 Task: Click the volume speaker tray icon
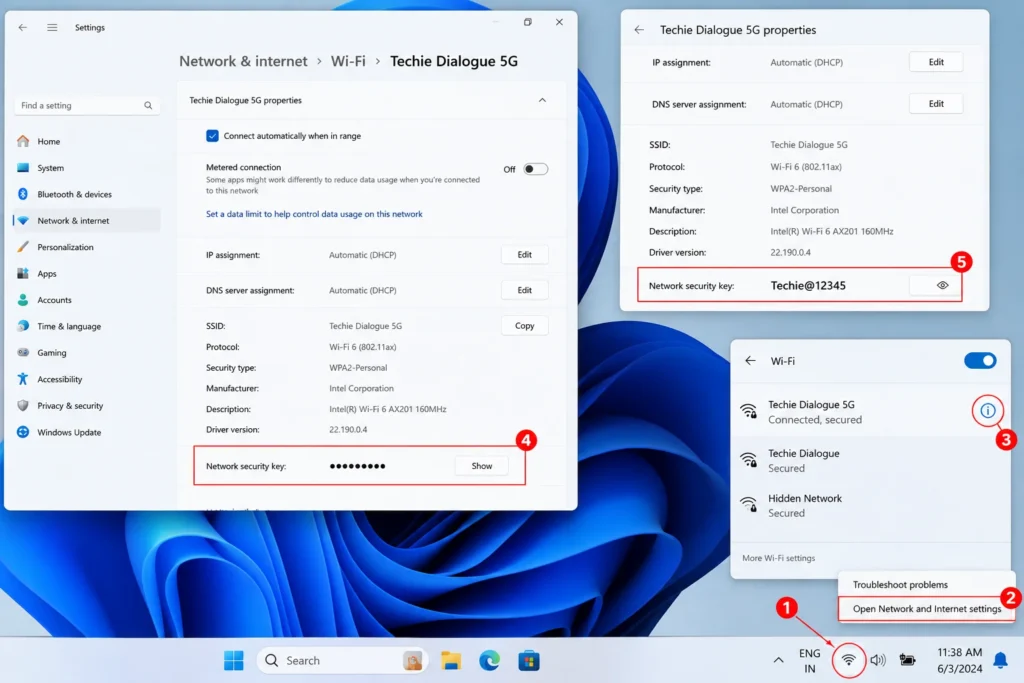pyautogui.click(x=878, y=661)
